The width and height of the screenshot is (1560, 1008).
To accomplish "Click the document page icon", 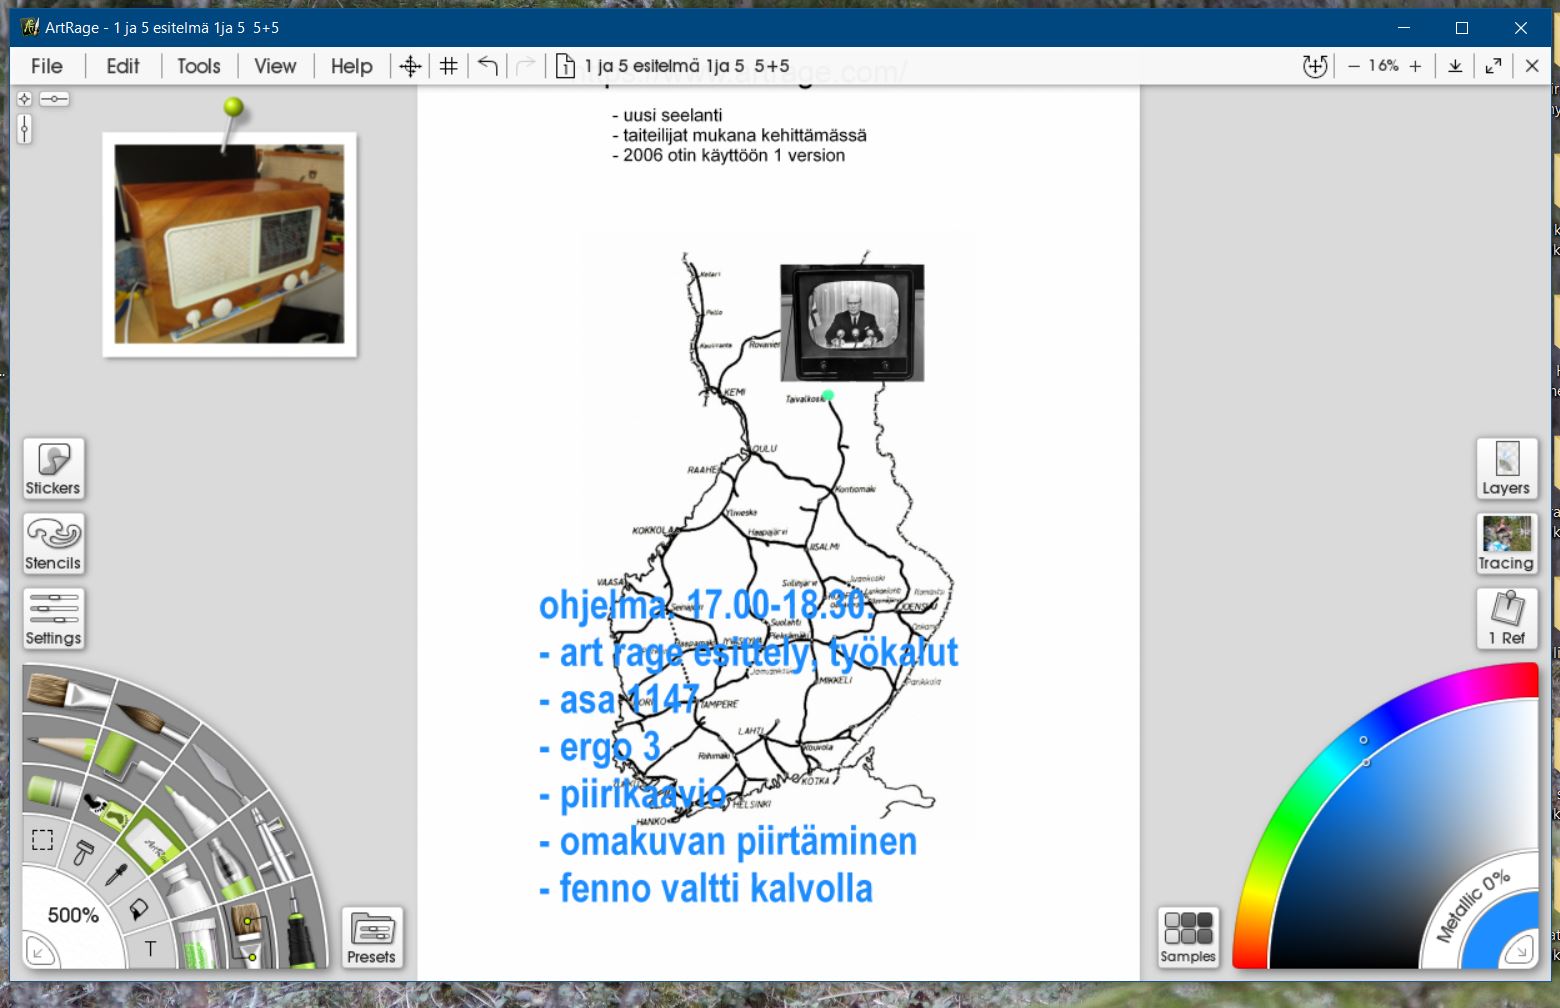I will [x=565, y=66].
